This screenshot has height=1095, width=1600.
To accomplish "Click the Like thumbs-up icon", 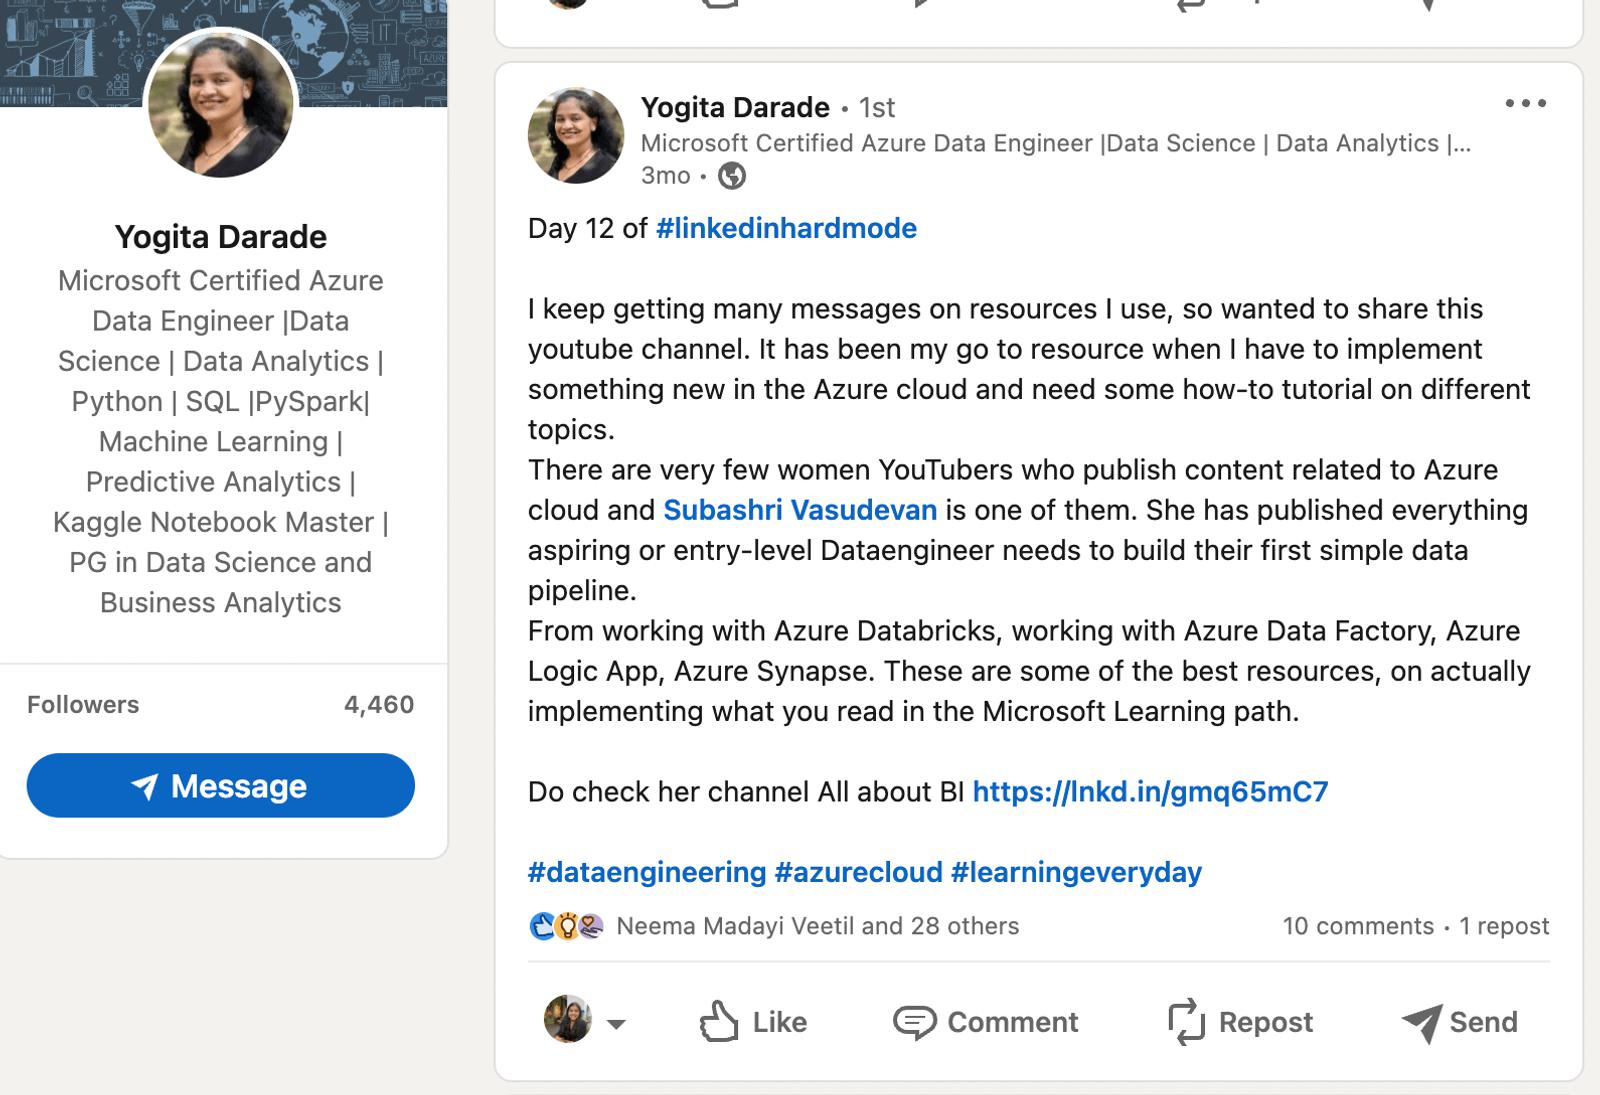I will click(718, 1021).
